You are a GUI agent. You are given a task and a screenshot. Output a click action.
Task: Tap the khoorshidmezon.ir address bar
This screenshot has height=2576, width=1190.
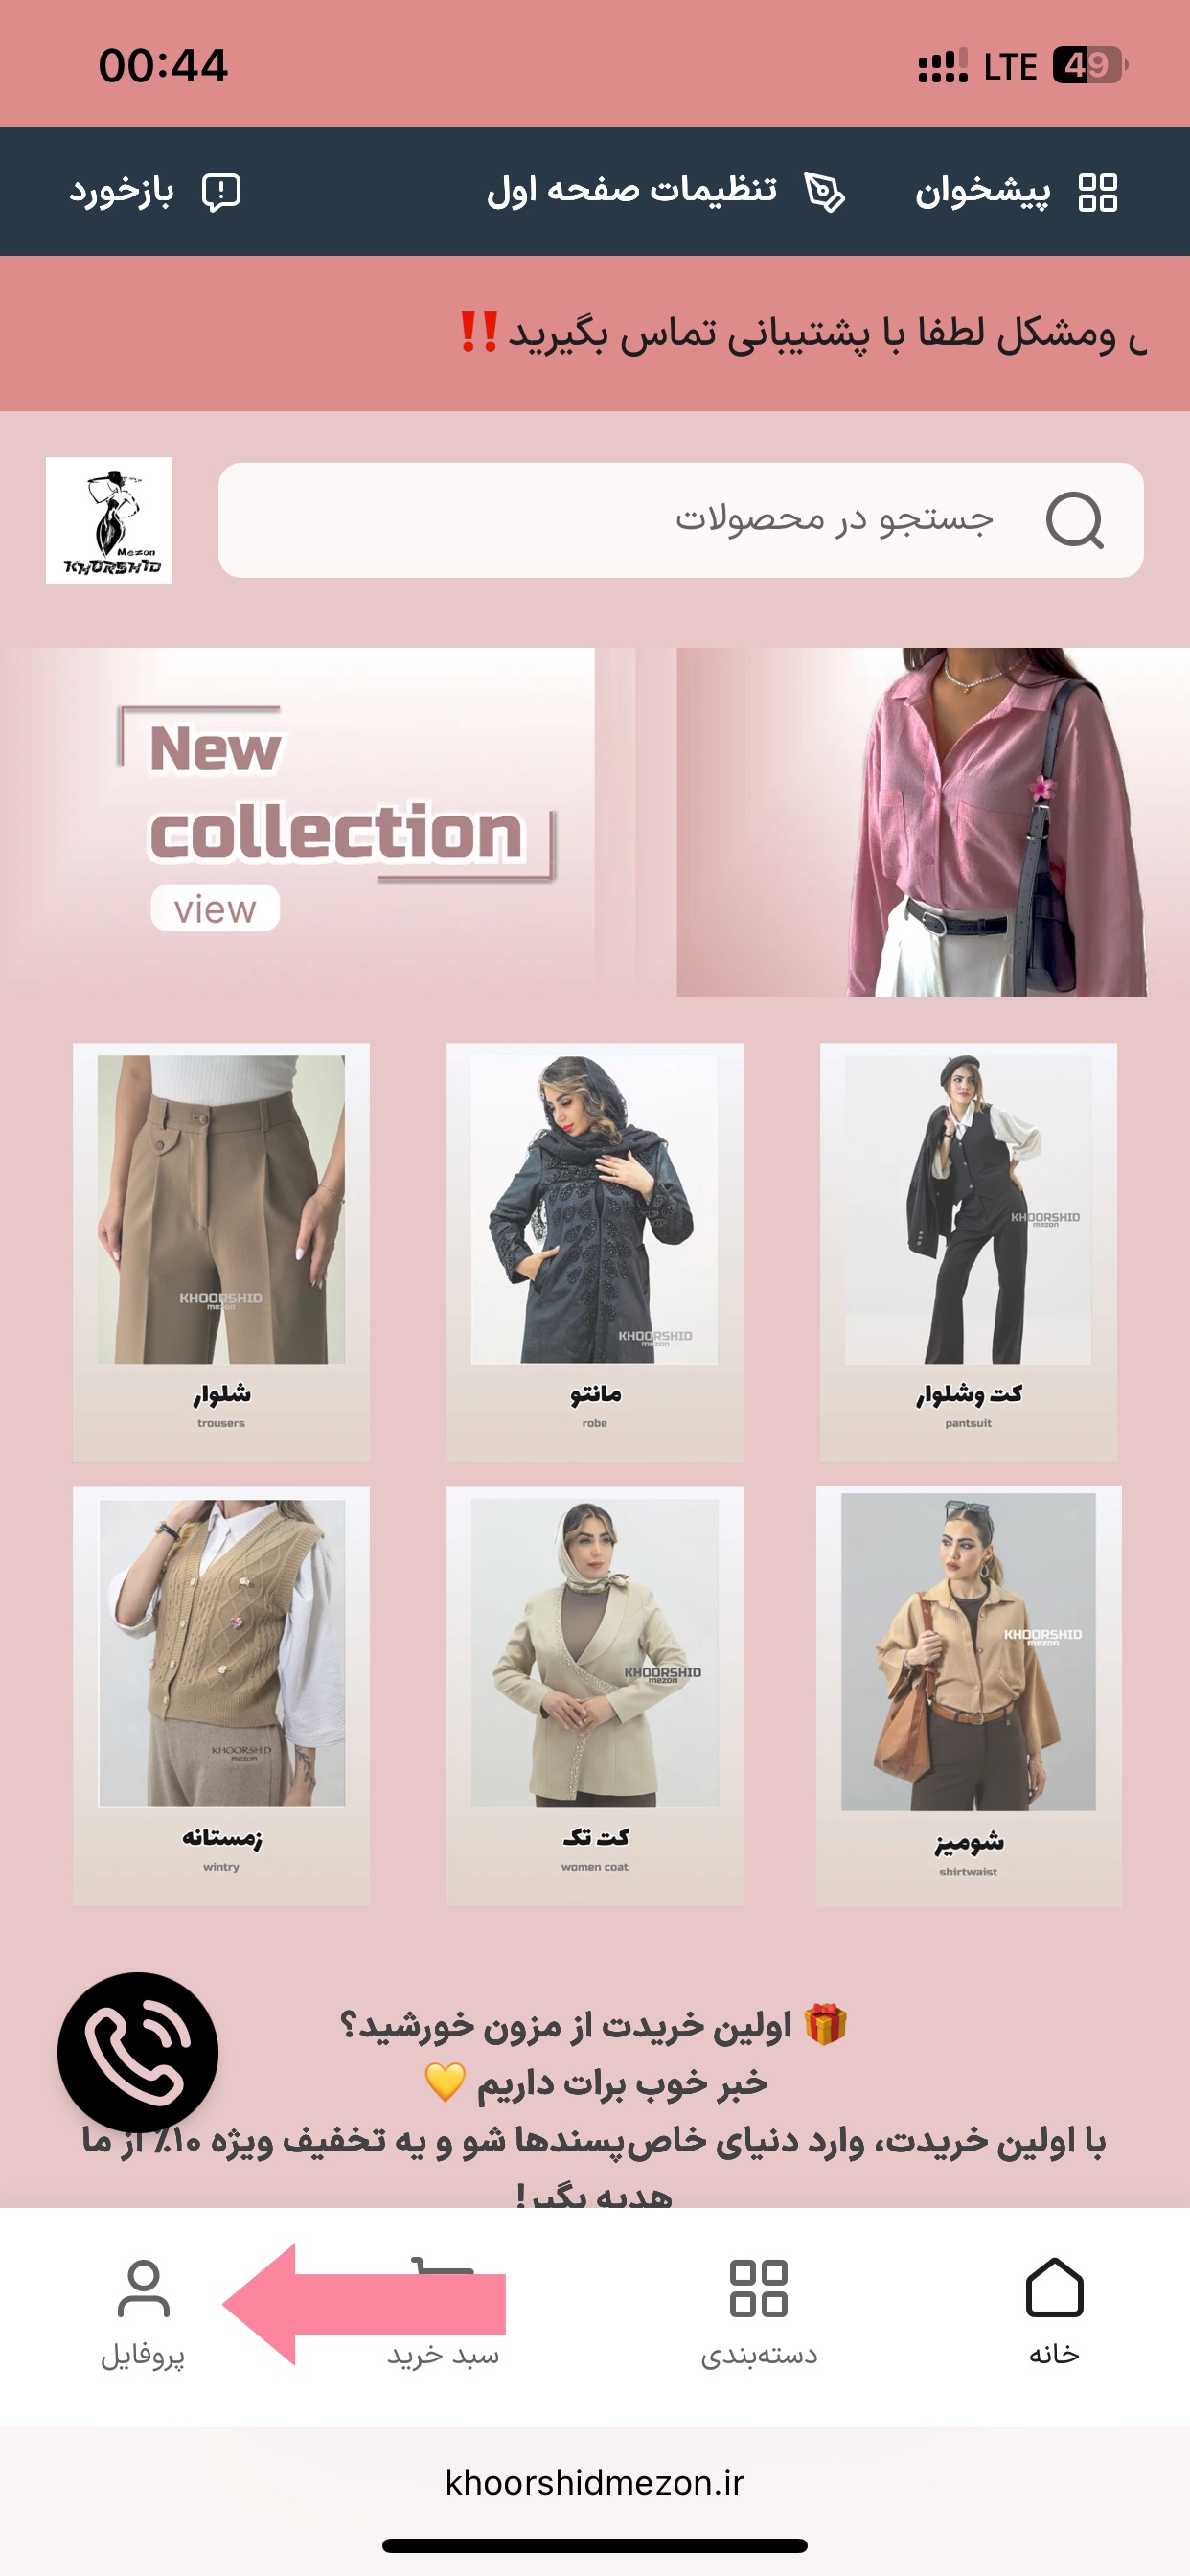595,2482
